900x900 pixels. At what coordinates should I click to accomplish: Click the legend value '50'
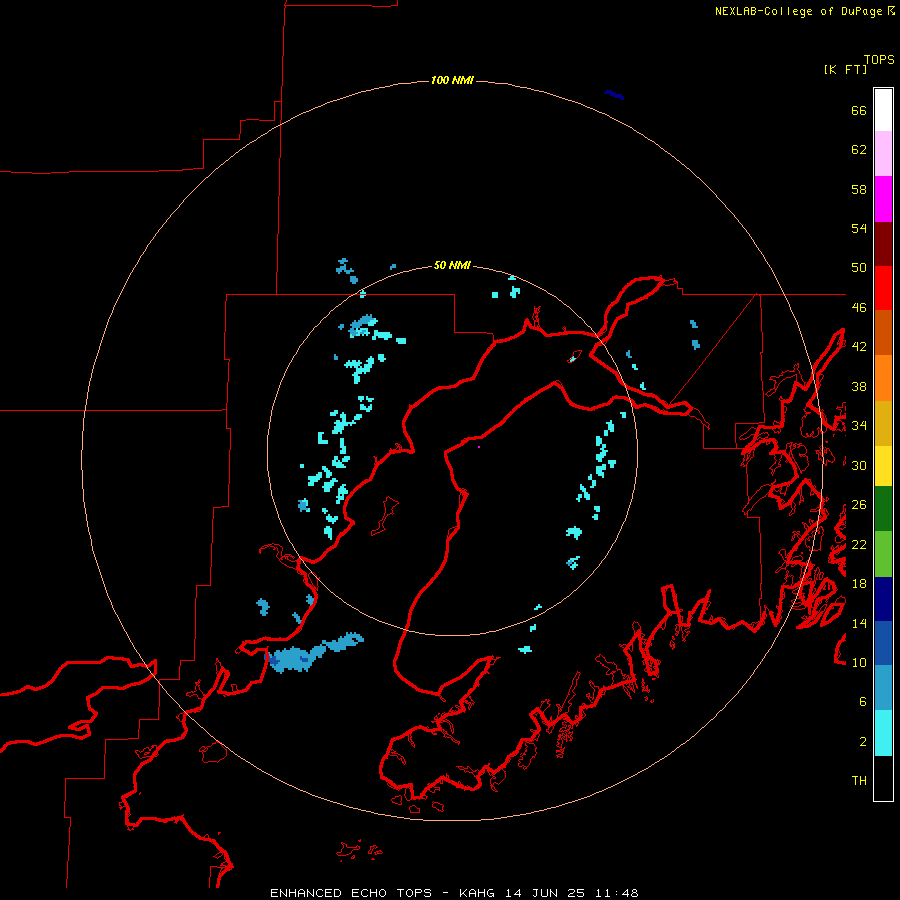pos(859,268)
